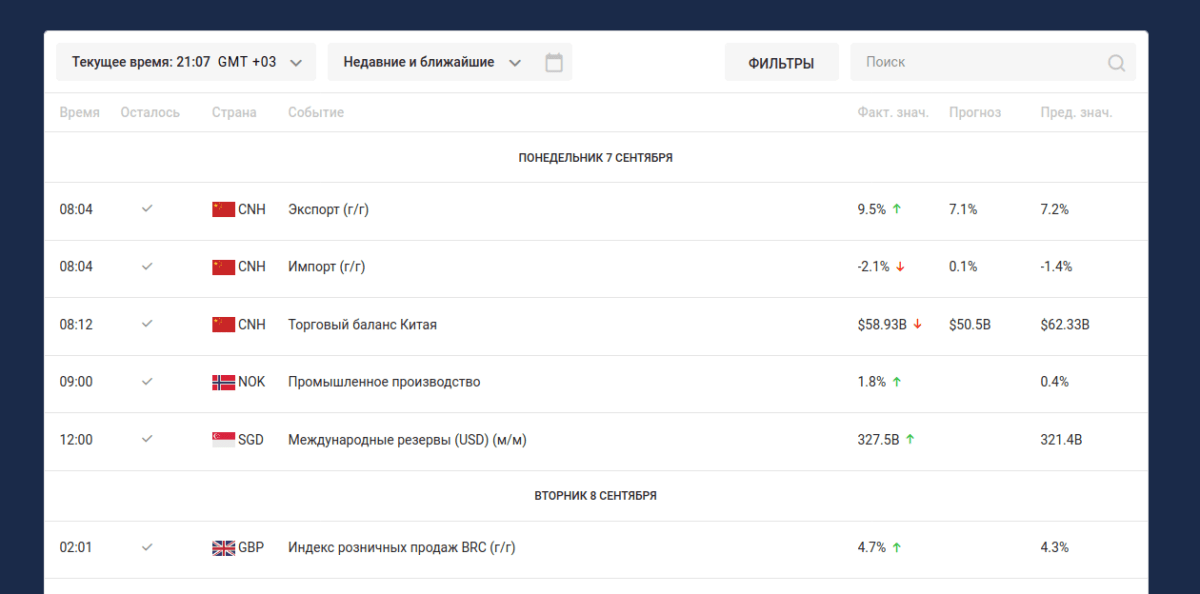Click Norway flag icon next to NOK
1200x594 pixels.
(223, 382)
